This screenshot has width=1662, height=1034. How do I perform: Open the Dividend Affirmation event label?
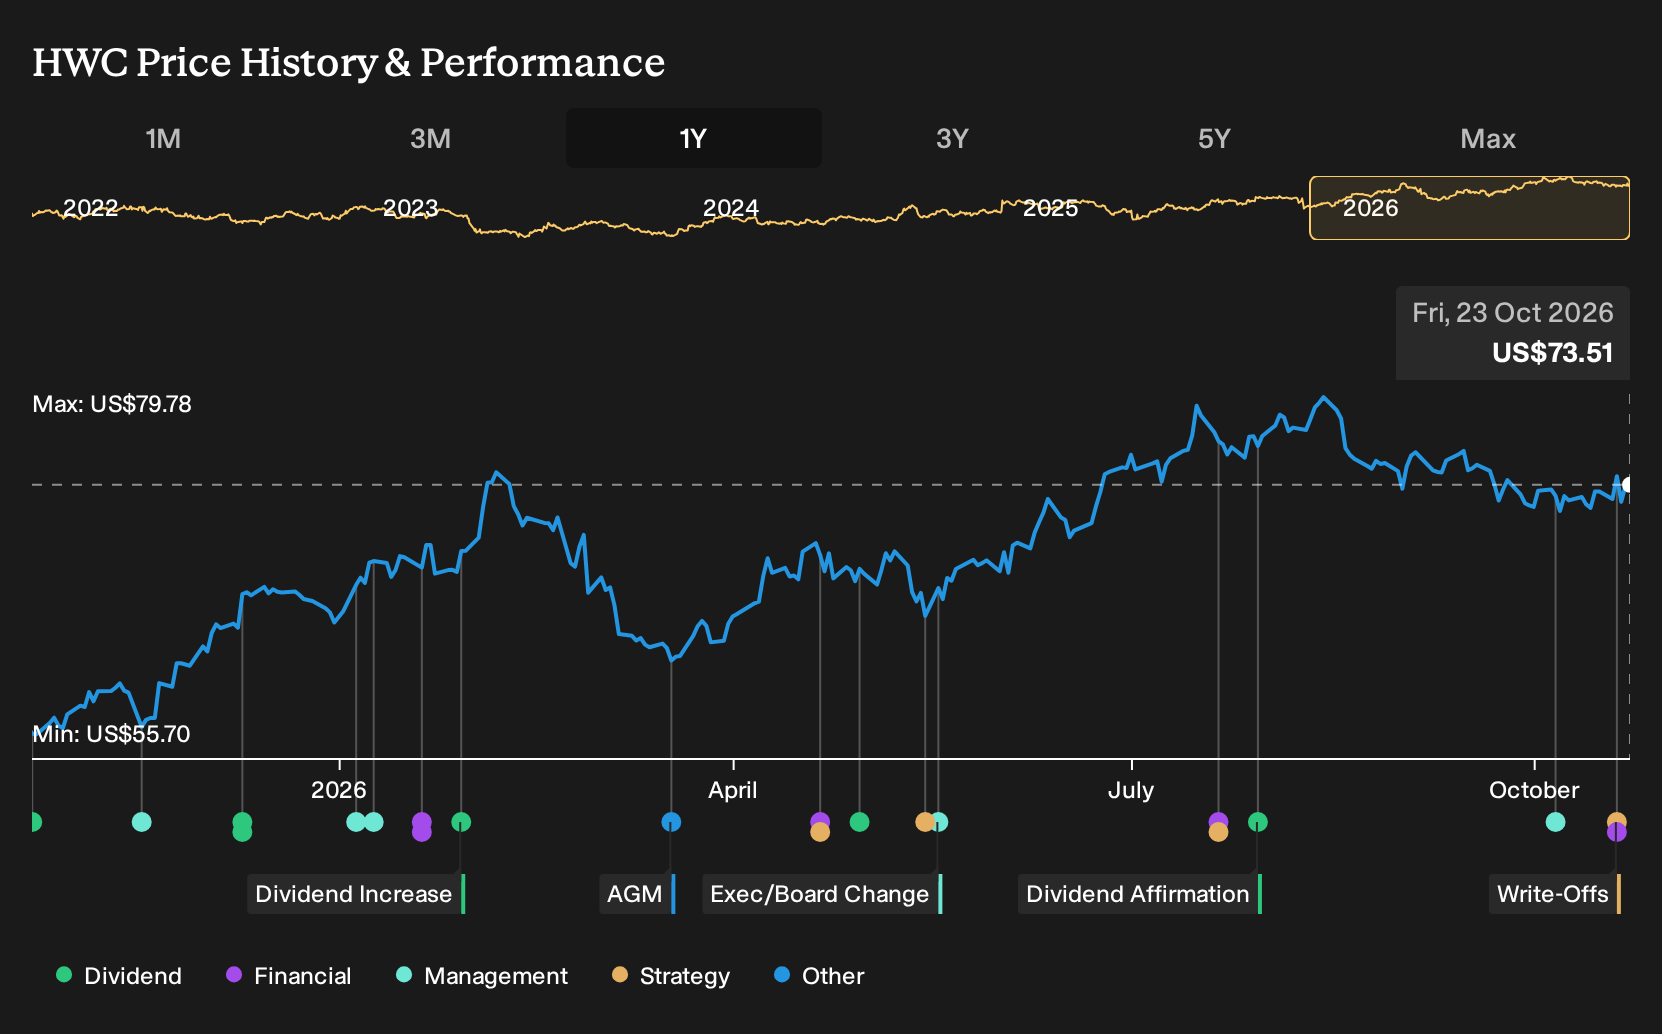tap(1140, 894)
